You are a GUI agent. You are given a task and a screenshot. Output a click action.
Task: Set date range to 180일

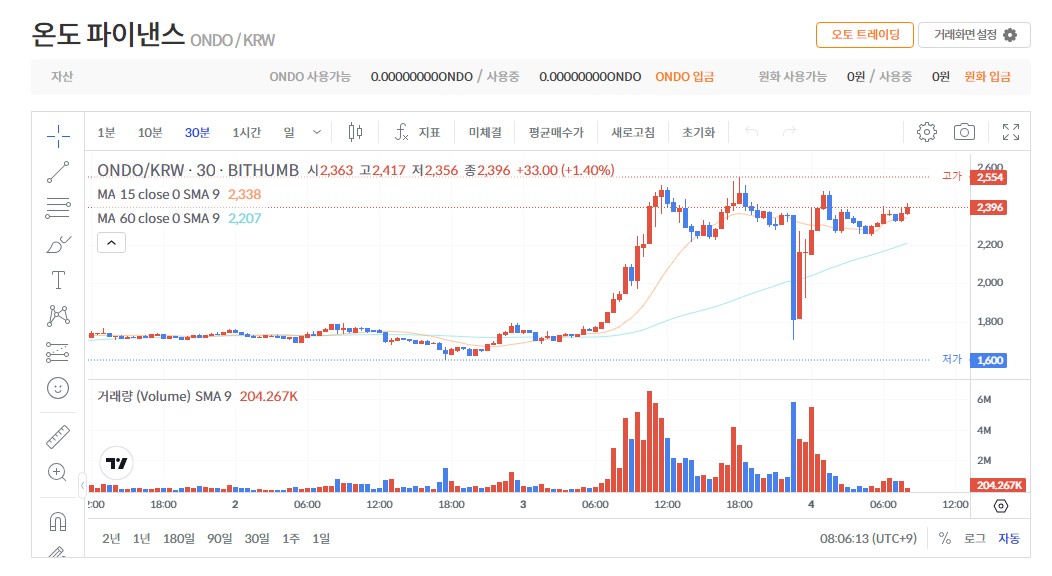[178, 538]
